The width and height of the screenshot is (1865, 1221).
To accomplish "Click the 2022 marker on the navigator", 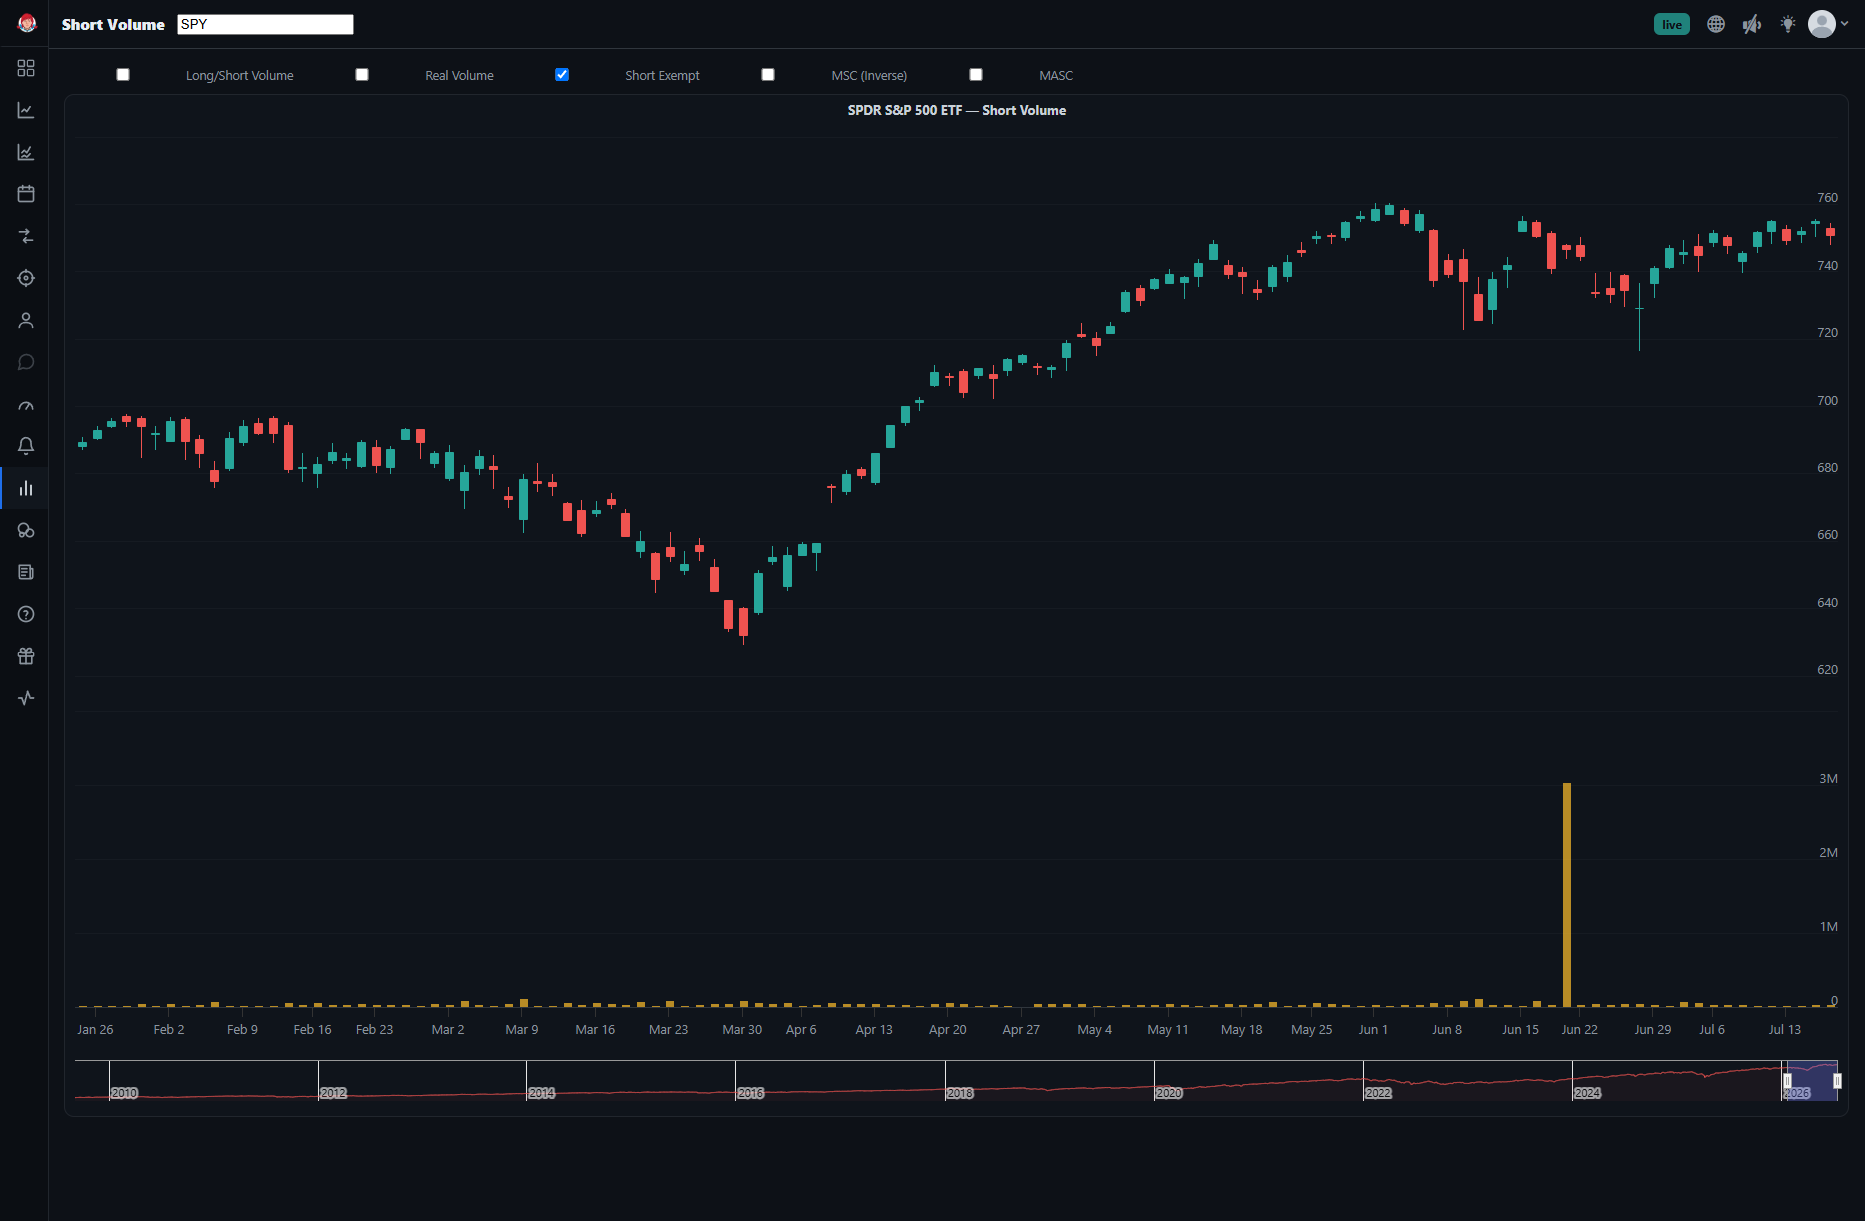I will tap(1378, 1093).
